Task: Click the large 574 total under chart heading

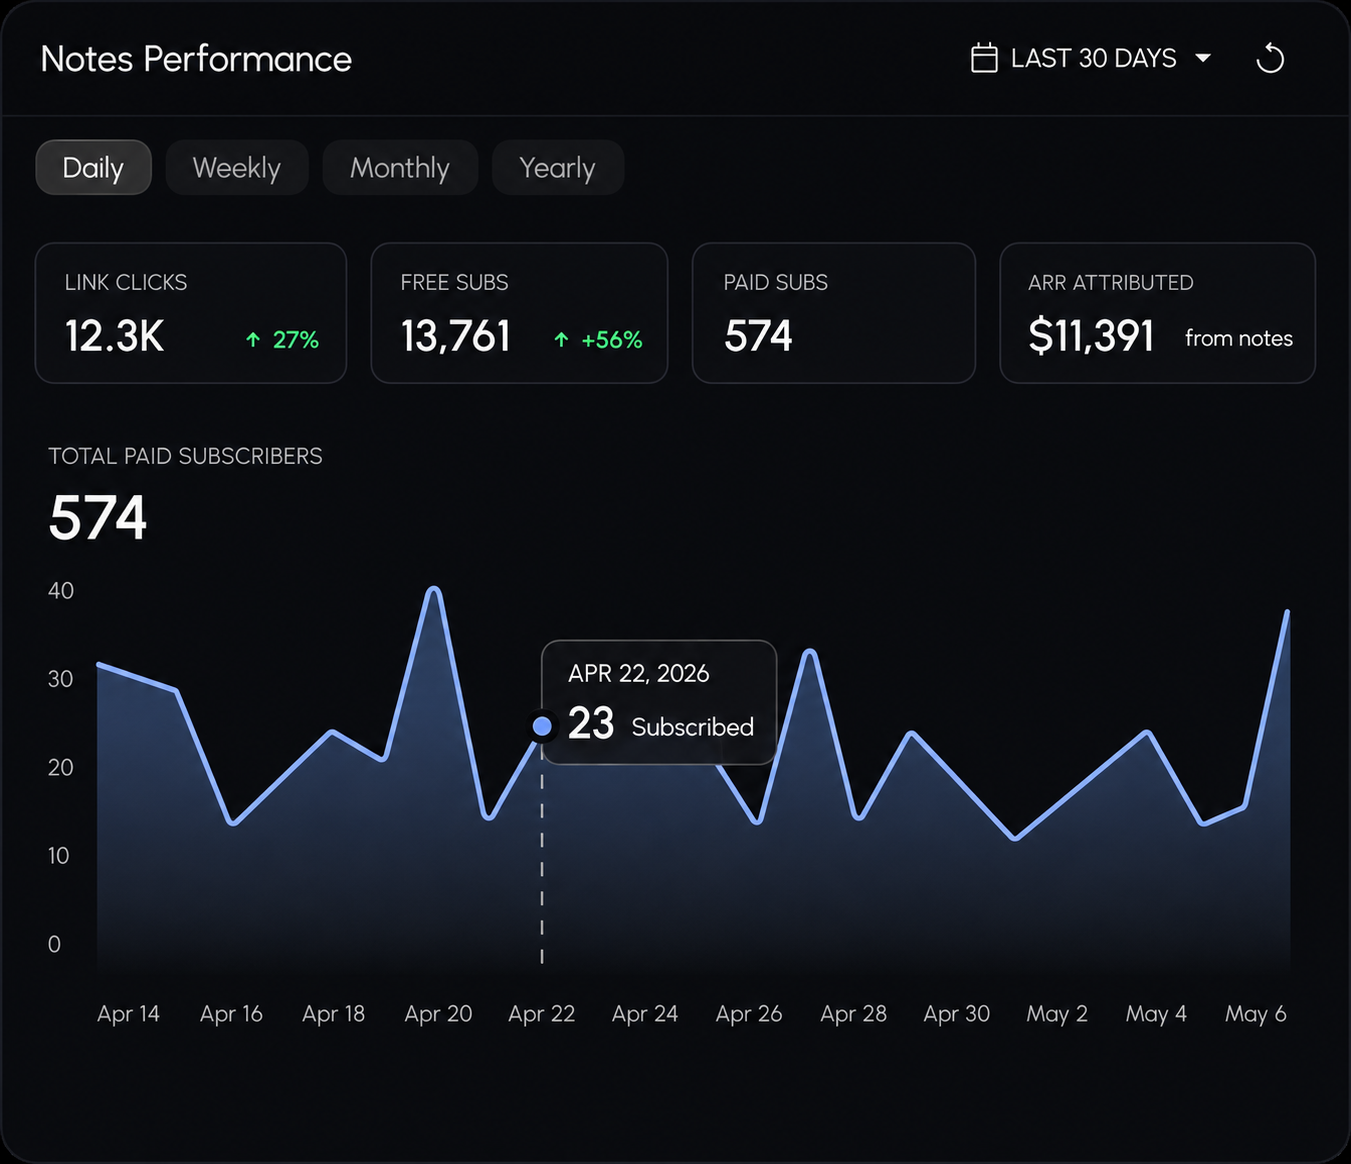Action: point(98,518)
